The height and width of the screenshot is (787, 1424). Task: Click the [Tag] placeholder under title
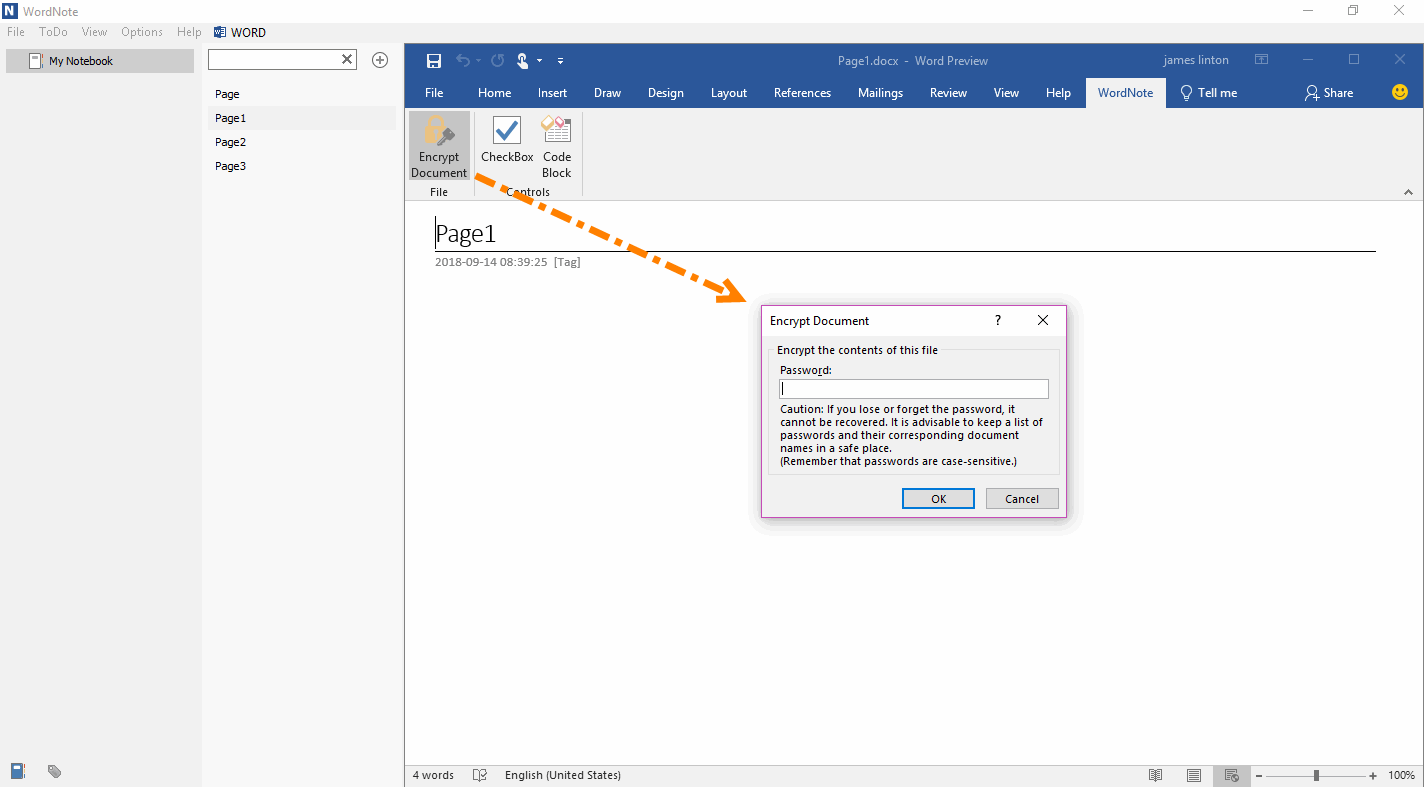pyautogui.click(x=567, y=262)
